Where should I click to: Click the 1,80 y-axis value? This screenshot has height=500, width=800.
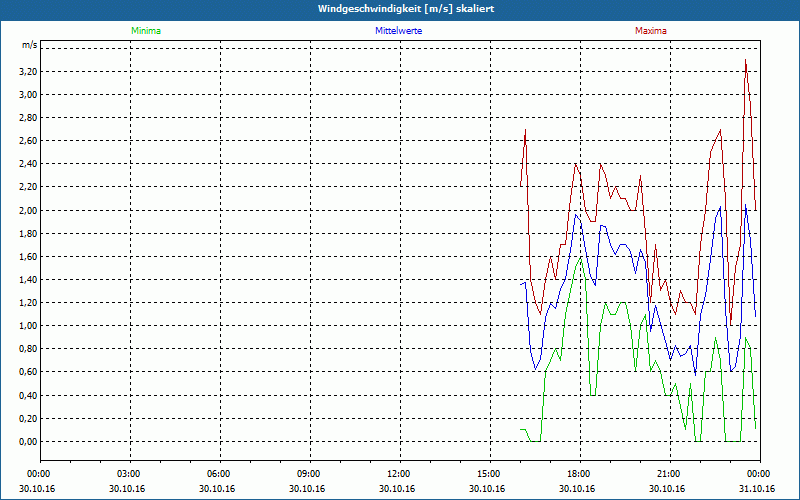tap(28, 234)
